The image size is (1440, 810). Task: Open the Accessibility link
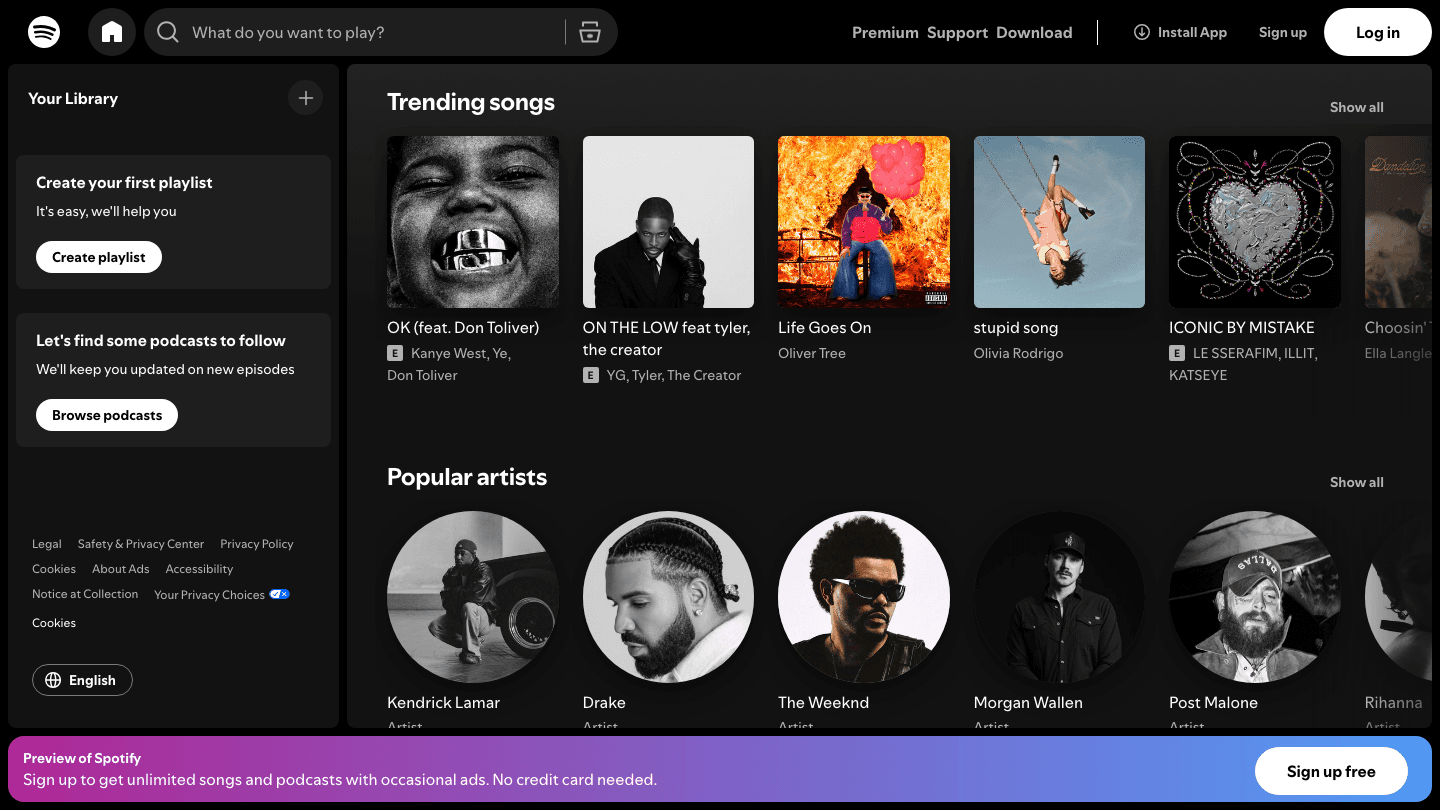[x=200, y=569]
